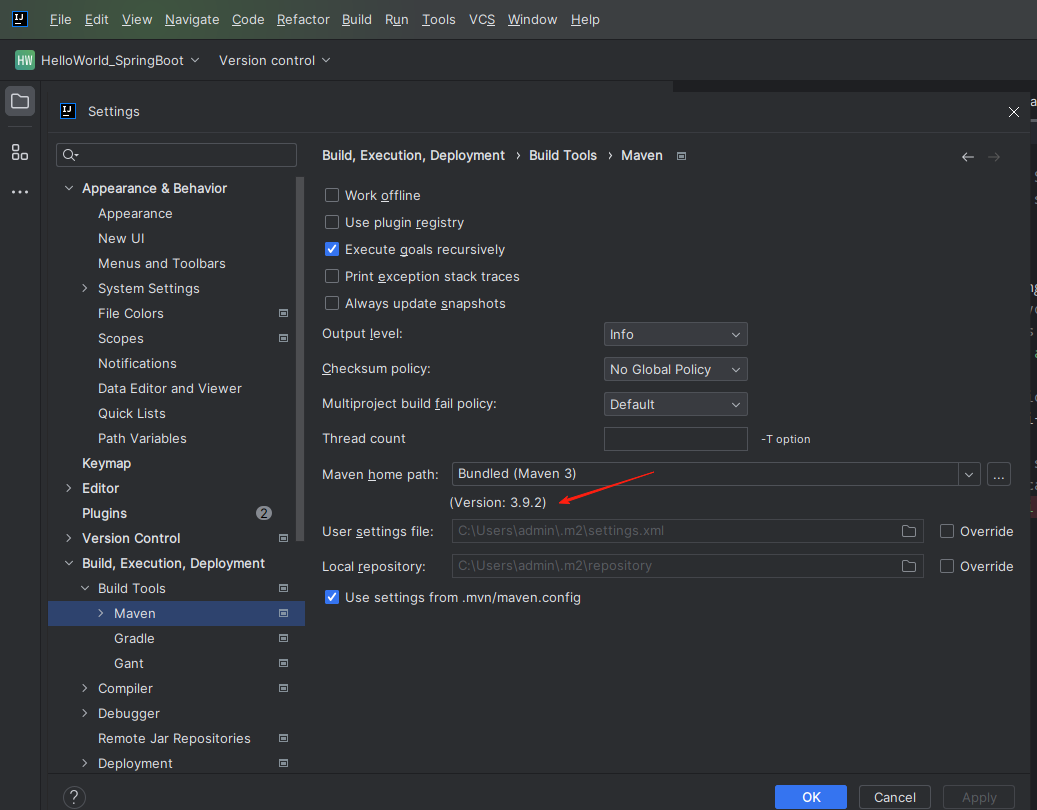The image size is (1037, 810).
Task: Expand the System Settings tree node
Action: click(85, 288)
